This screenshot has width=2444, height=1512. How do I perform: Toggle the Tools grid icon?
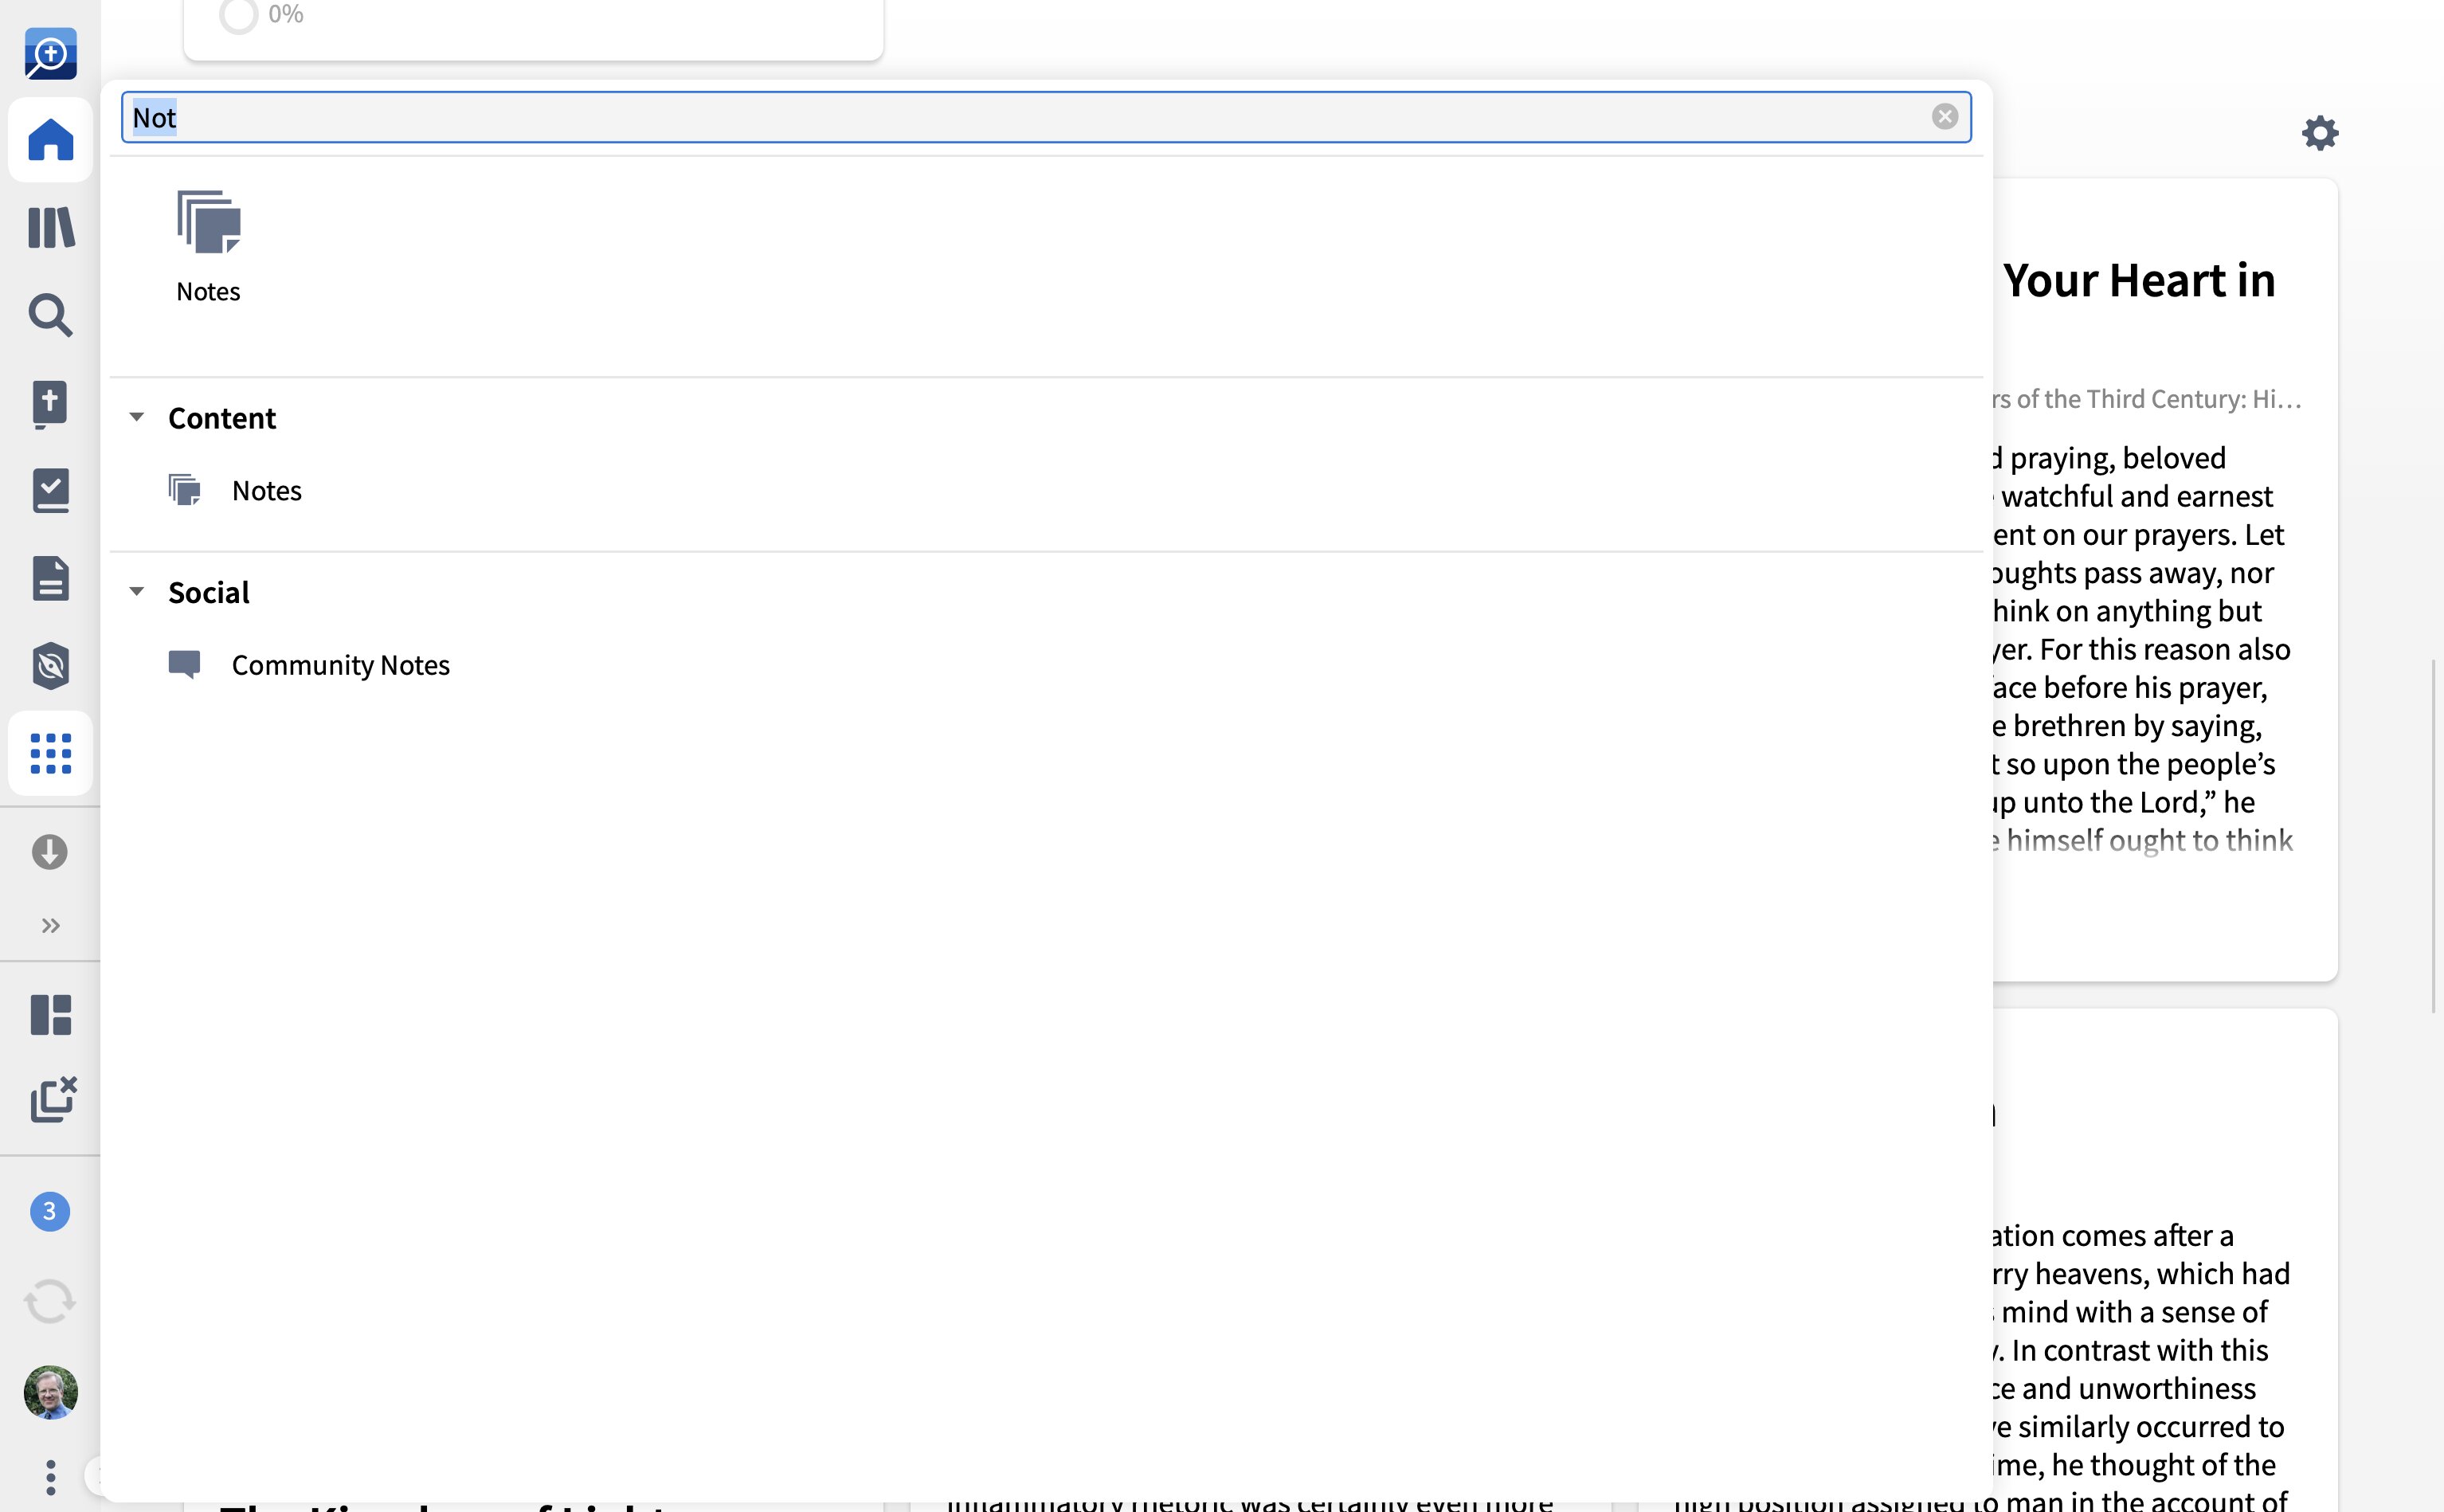tap(50, 753)
